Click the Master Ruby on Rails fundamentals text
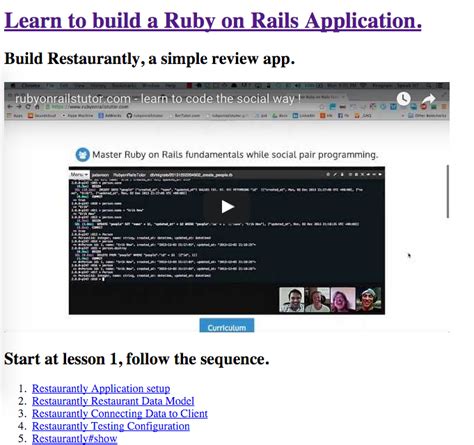Screen dimensions: 474x445 (x=235, y=155)
